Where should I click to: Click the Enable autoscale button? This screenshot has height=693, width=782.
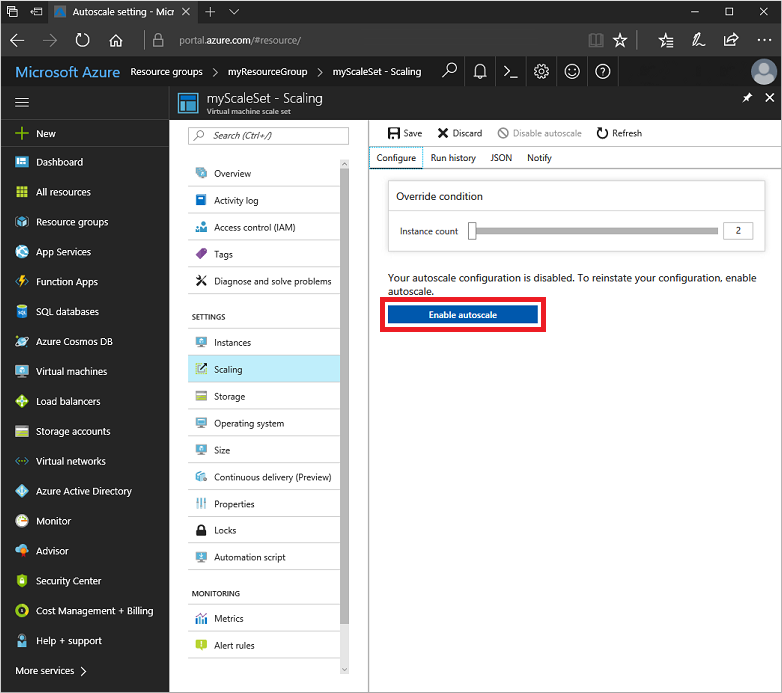(x=463, y=315)
